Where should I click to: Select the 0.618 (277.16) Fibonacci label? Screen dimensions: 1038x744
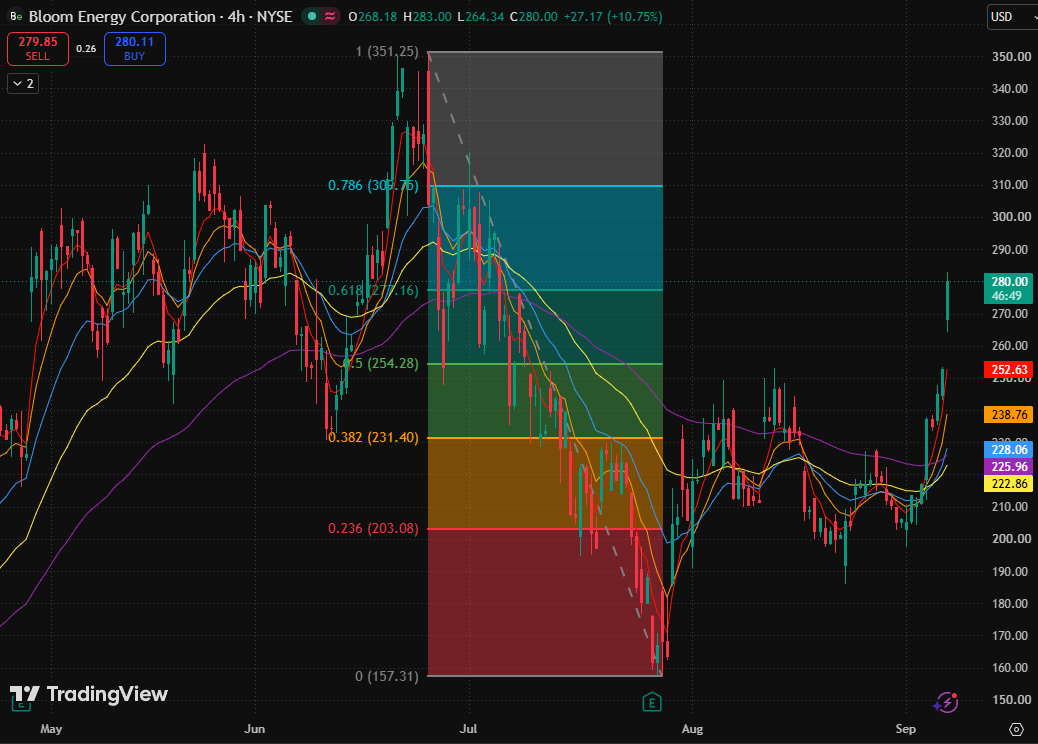(373, 290)
